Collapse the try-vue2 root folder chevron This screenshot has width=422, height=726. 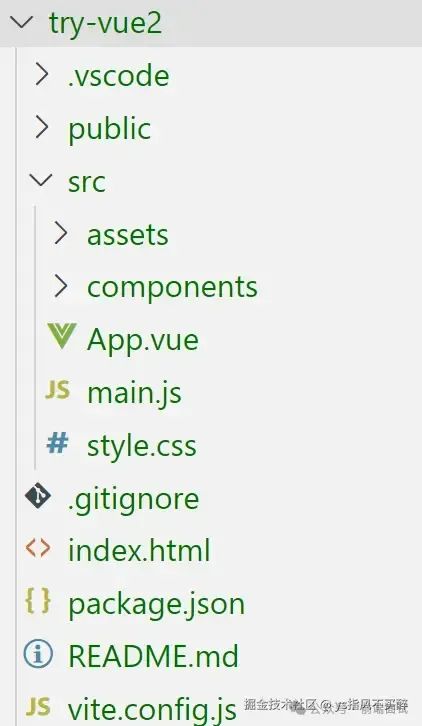21,22
